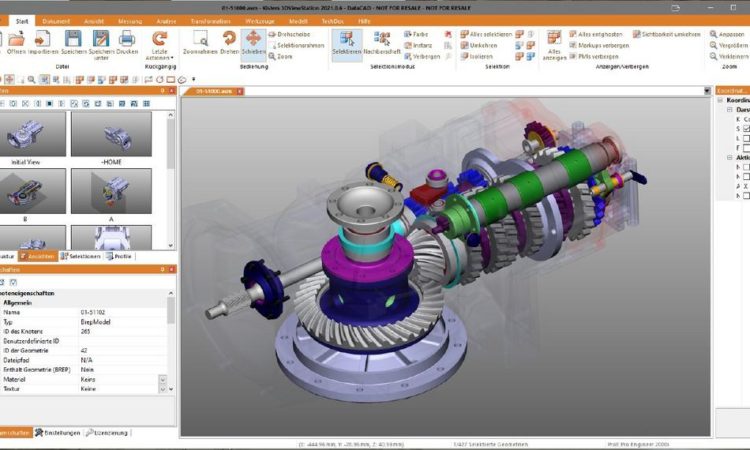The width and height of the screenshot is (750, 450).
Task: Open the Letzte Aktionen dropdown
Action: click(159, 55)
